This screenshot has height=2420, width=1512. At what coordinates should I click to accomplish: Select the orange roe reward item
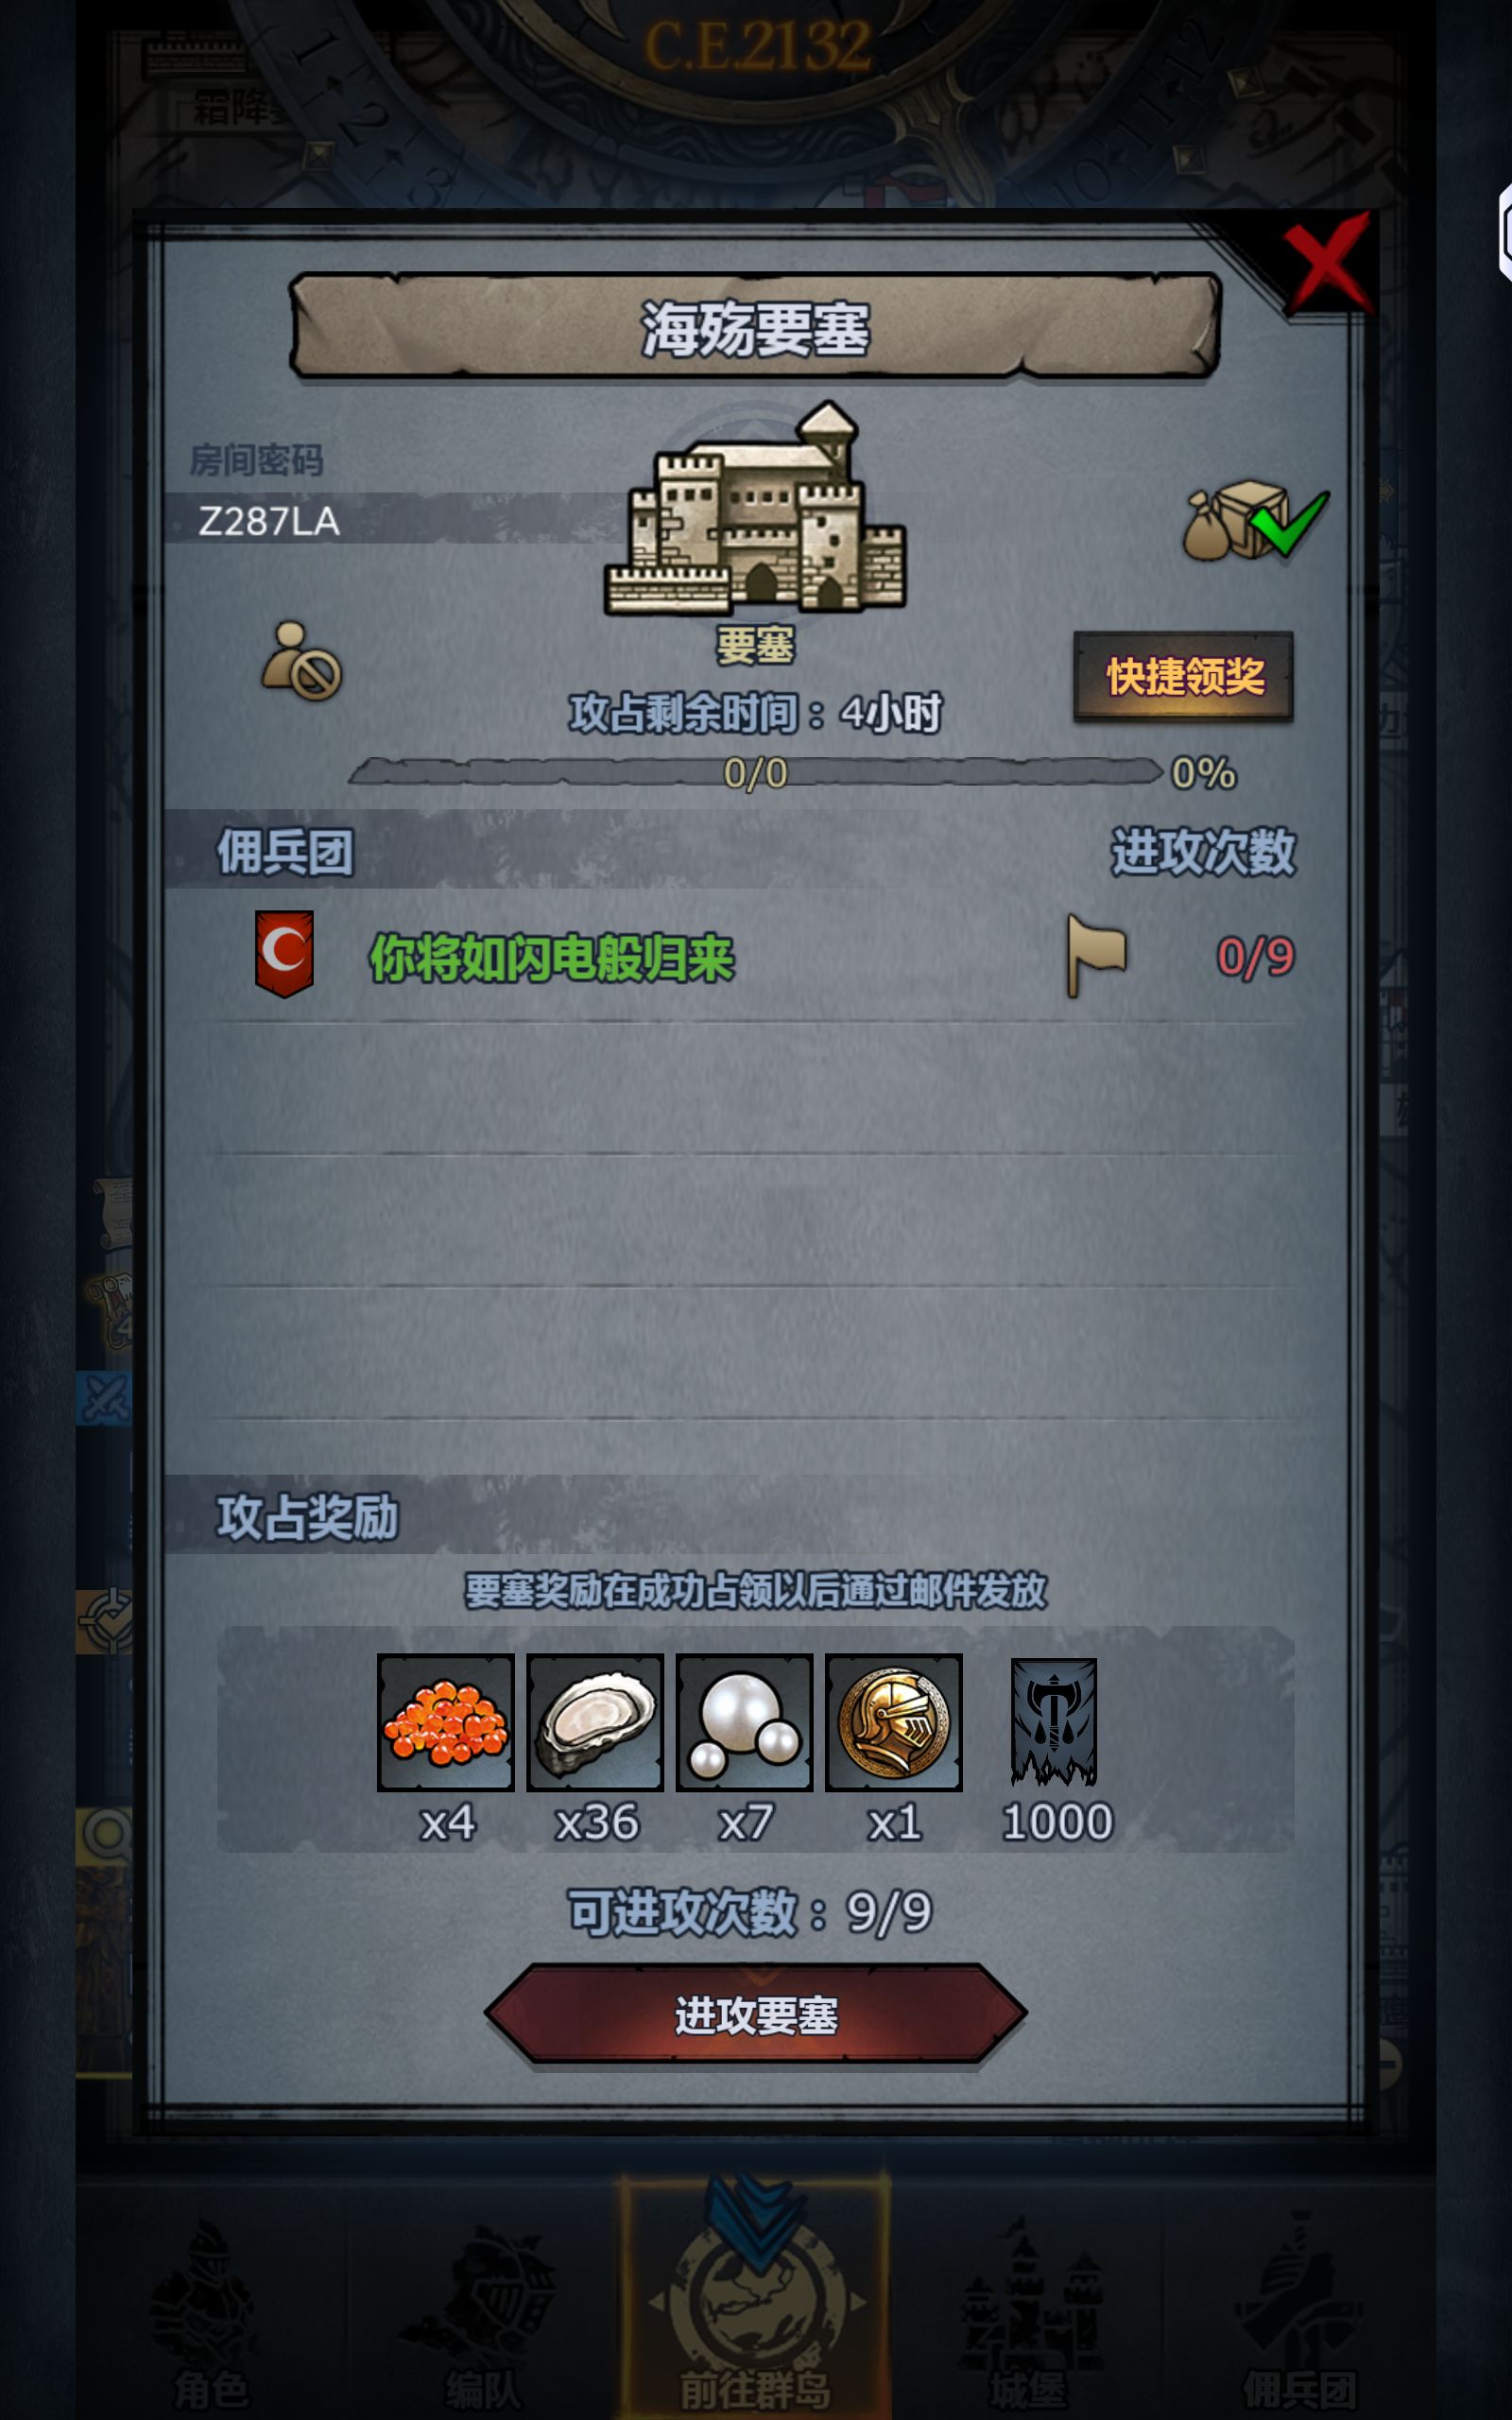tap(446, 1722)
